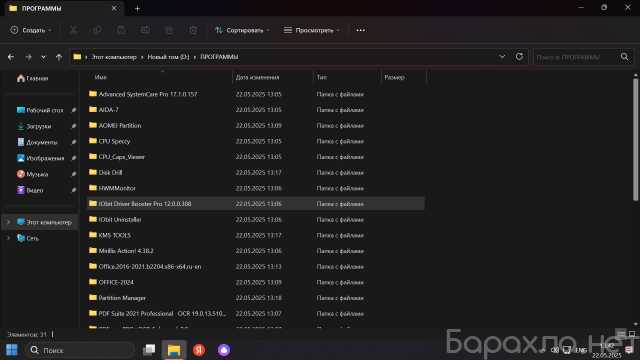The image size is (640, 360).
Task: Select Advanced SystemCare Pro folder
Action: click(256, 94)
